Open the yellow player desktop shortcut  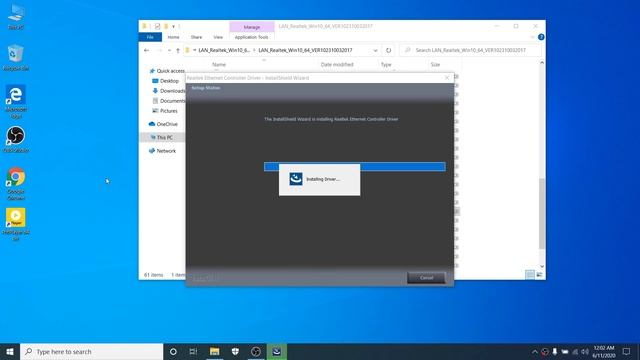click(16, 224)
